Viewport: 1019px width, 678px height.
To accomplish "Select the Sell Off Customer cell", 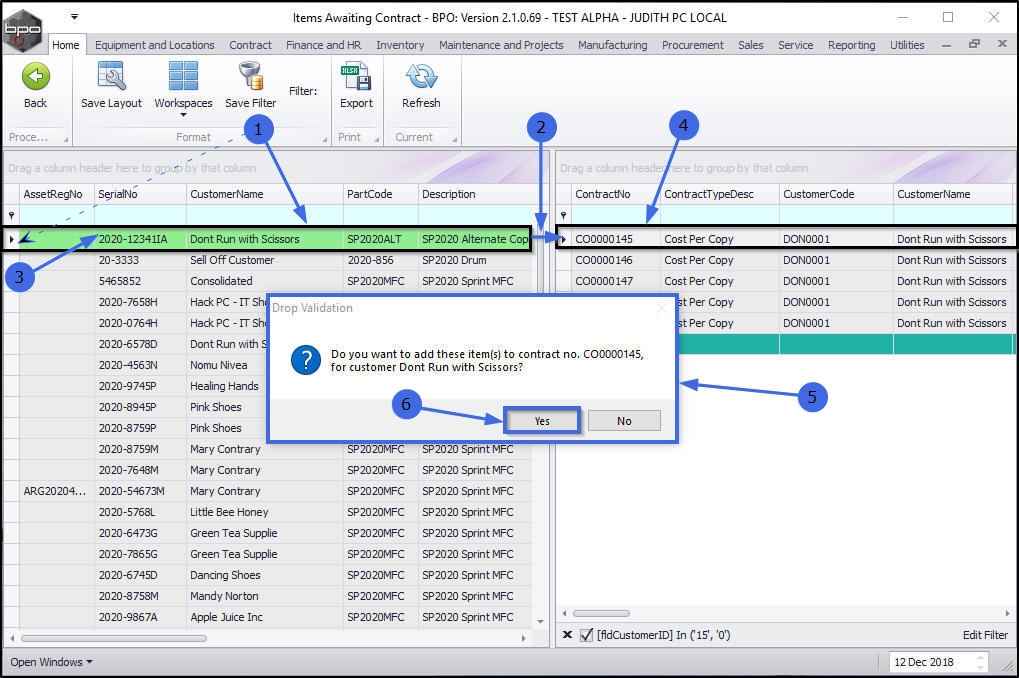I will point(264,260).
